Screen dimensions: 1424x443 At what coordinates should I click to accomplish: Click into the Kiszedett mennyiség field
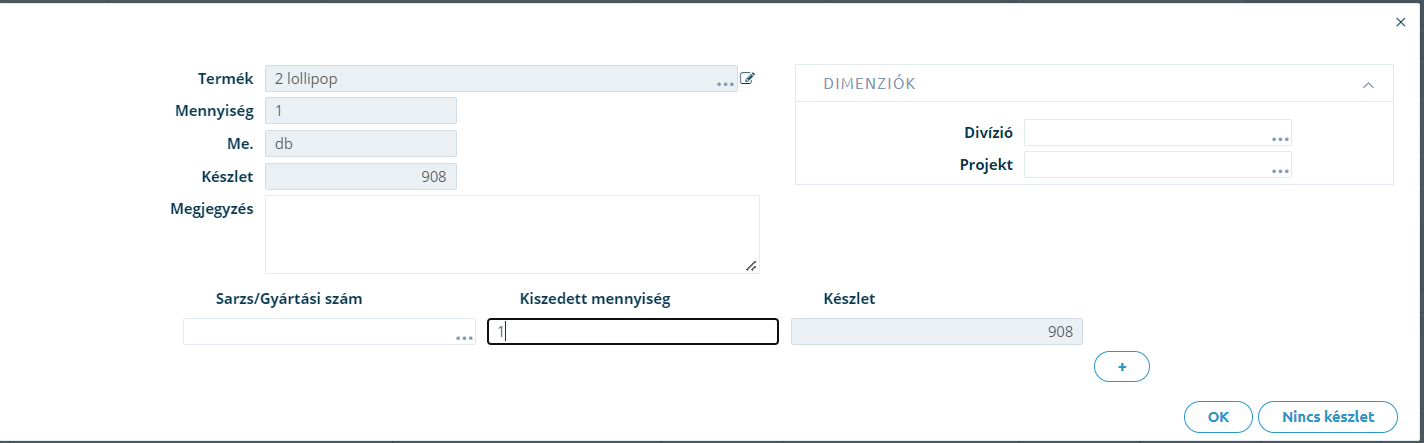633,332
